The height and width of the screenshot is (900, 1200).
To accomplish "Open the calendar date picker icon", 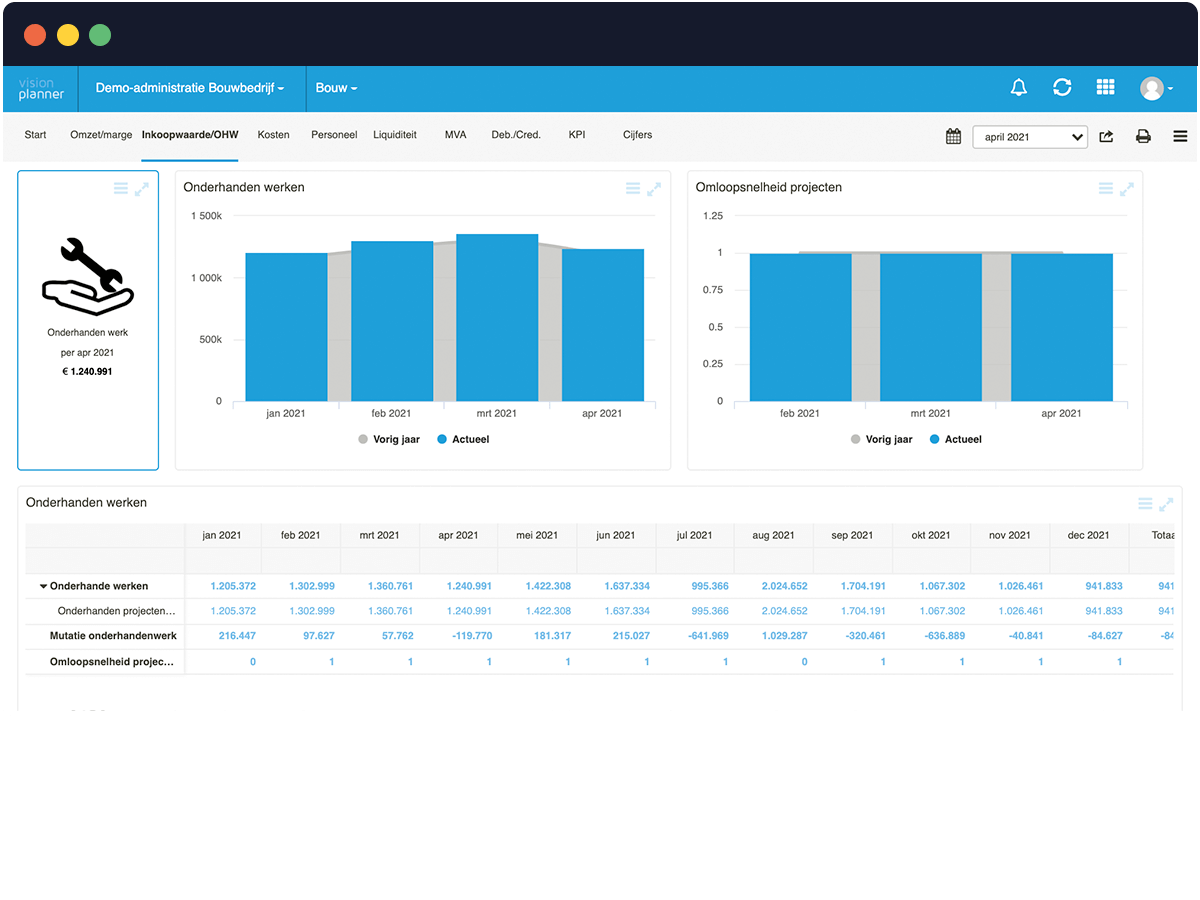I will [953, 136].
